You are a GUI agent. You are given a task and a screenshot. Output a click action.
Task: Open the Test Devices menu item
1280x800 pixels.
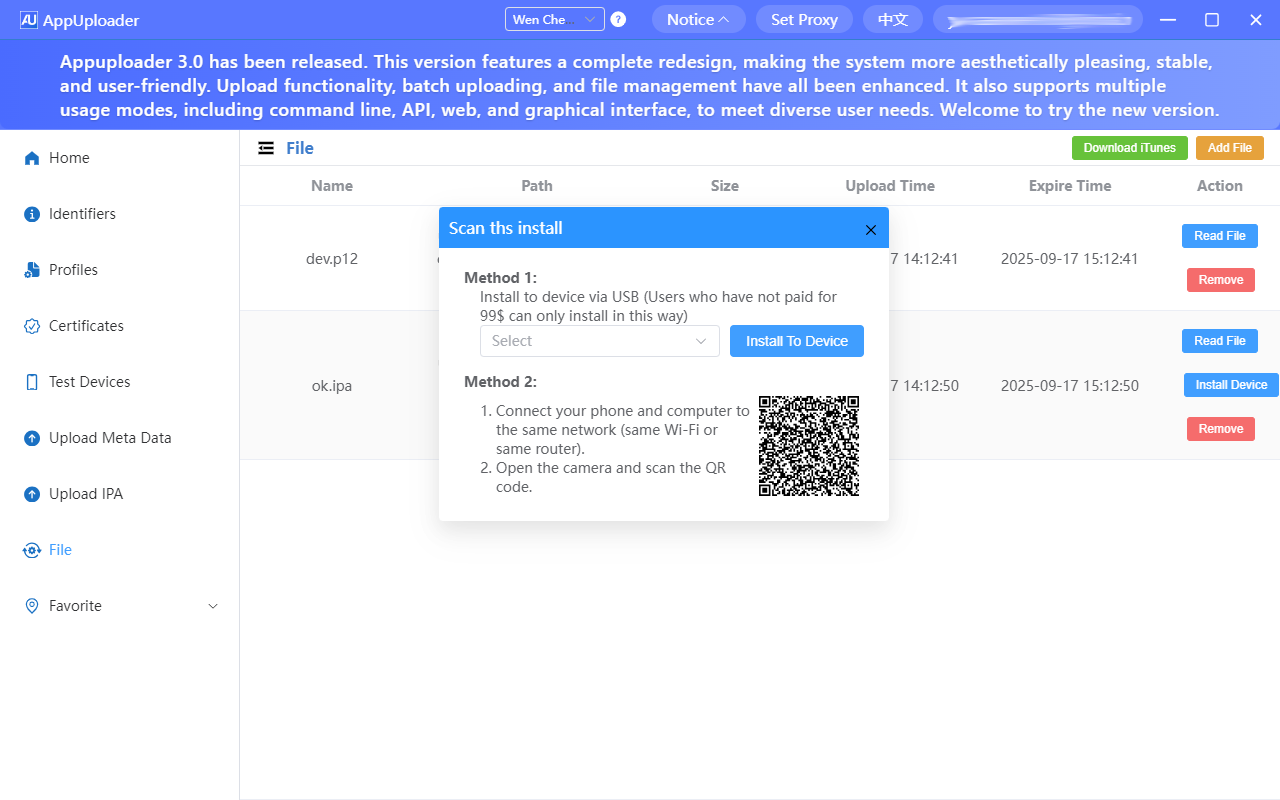click(120, 382)
